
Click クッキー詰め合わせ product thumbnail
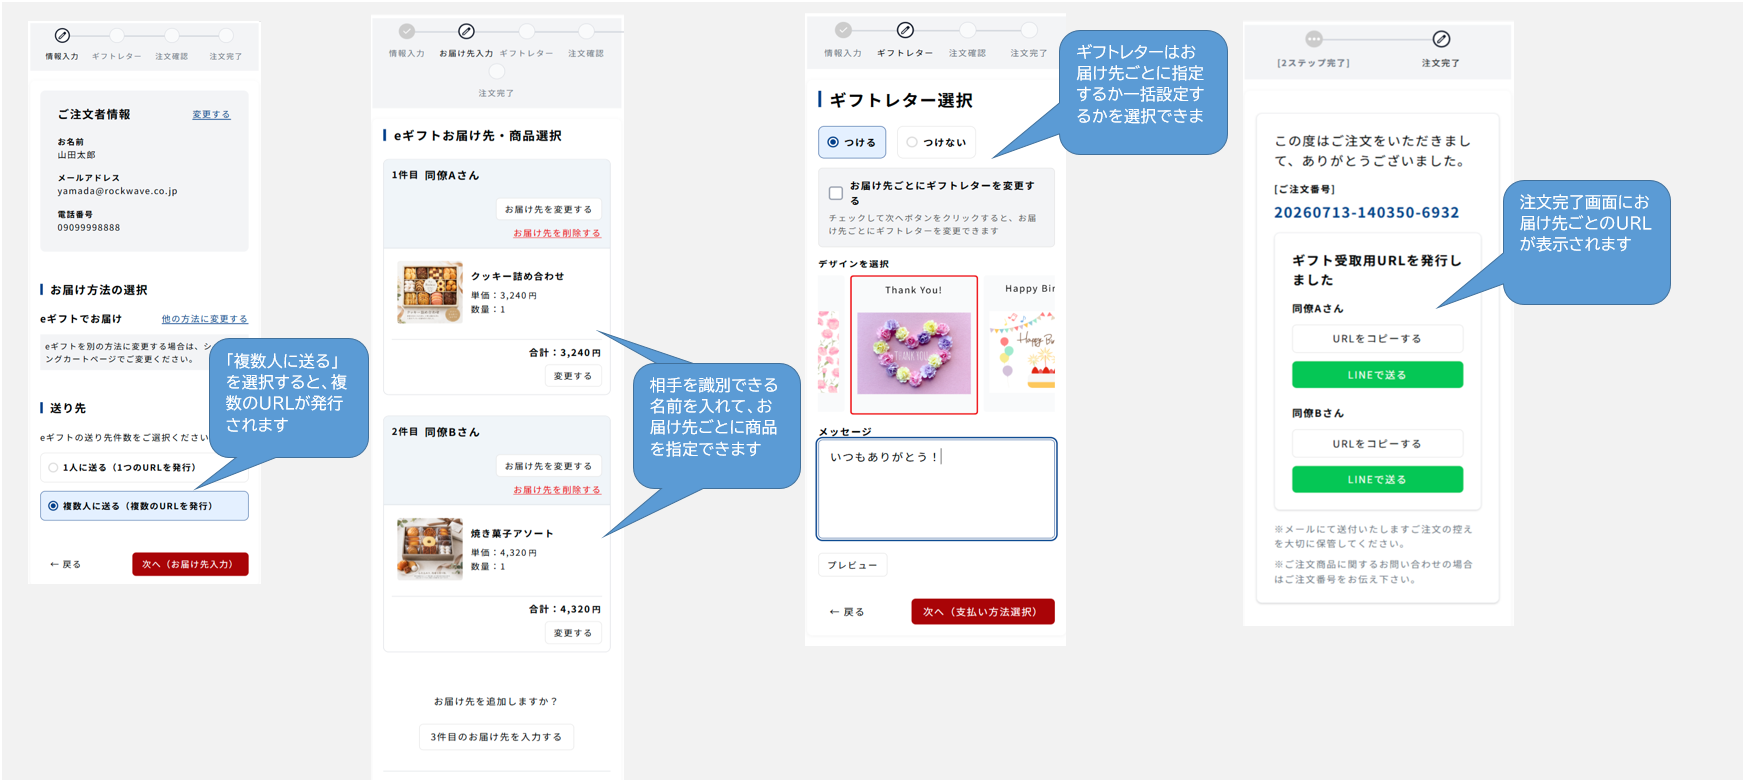[430, 293]
